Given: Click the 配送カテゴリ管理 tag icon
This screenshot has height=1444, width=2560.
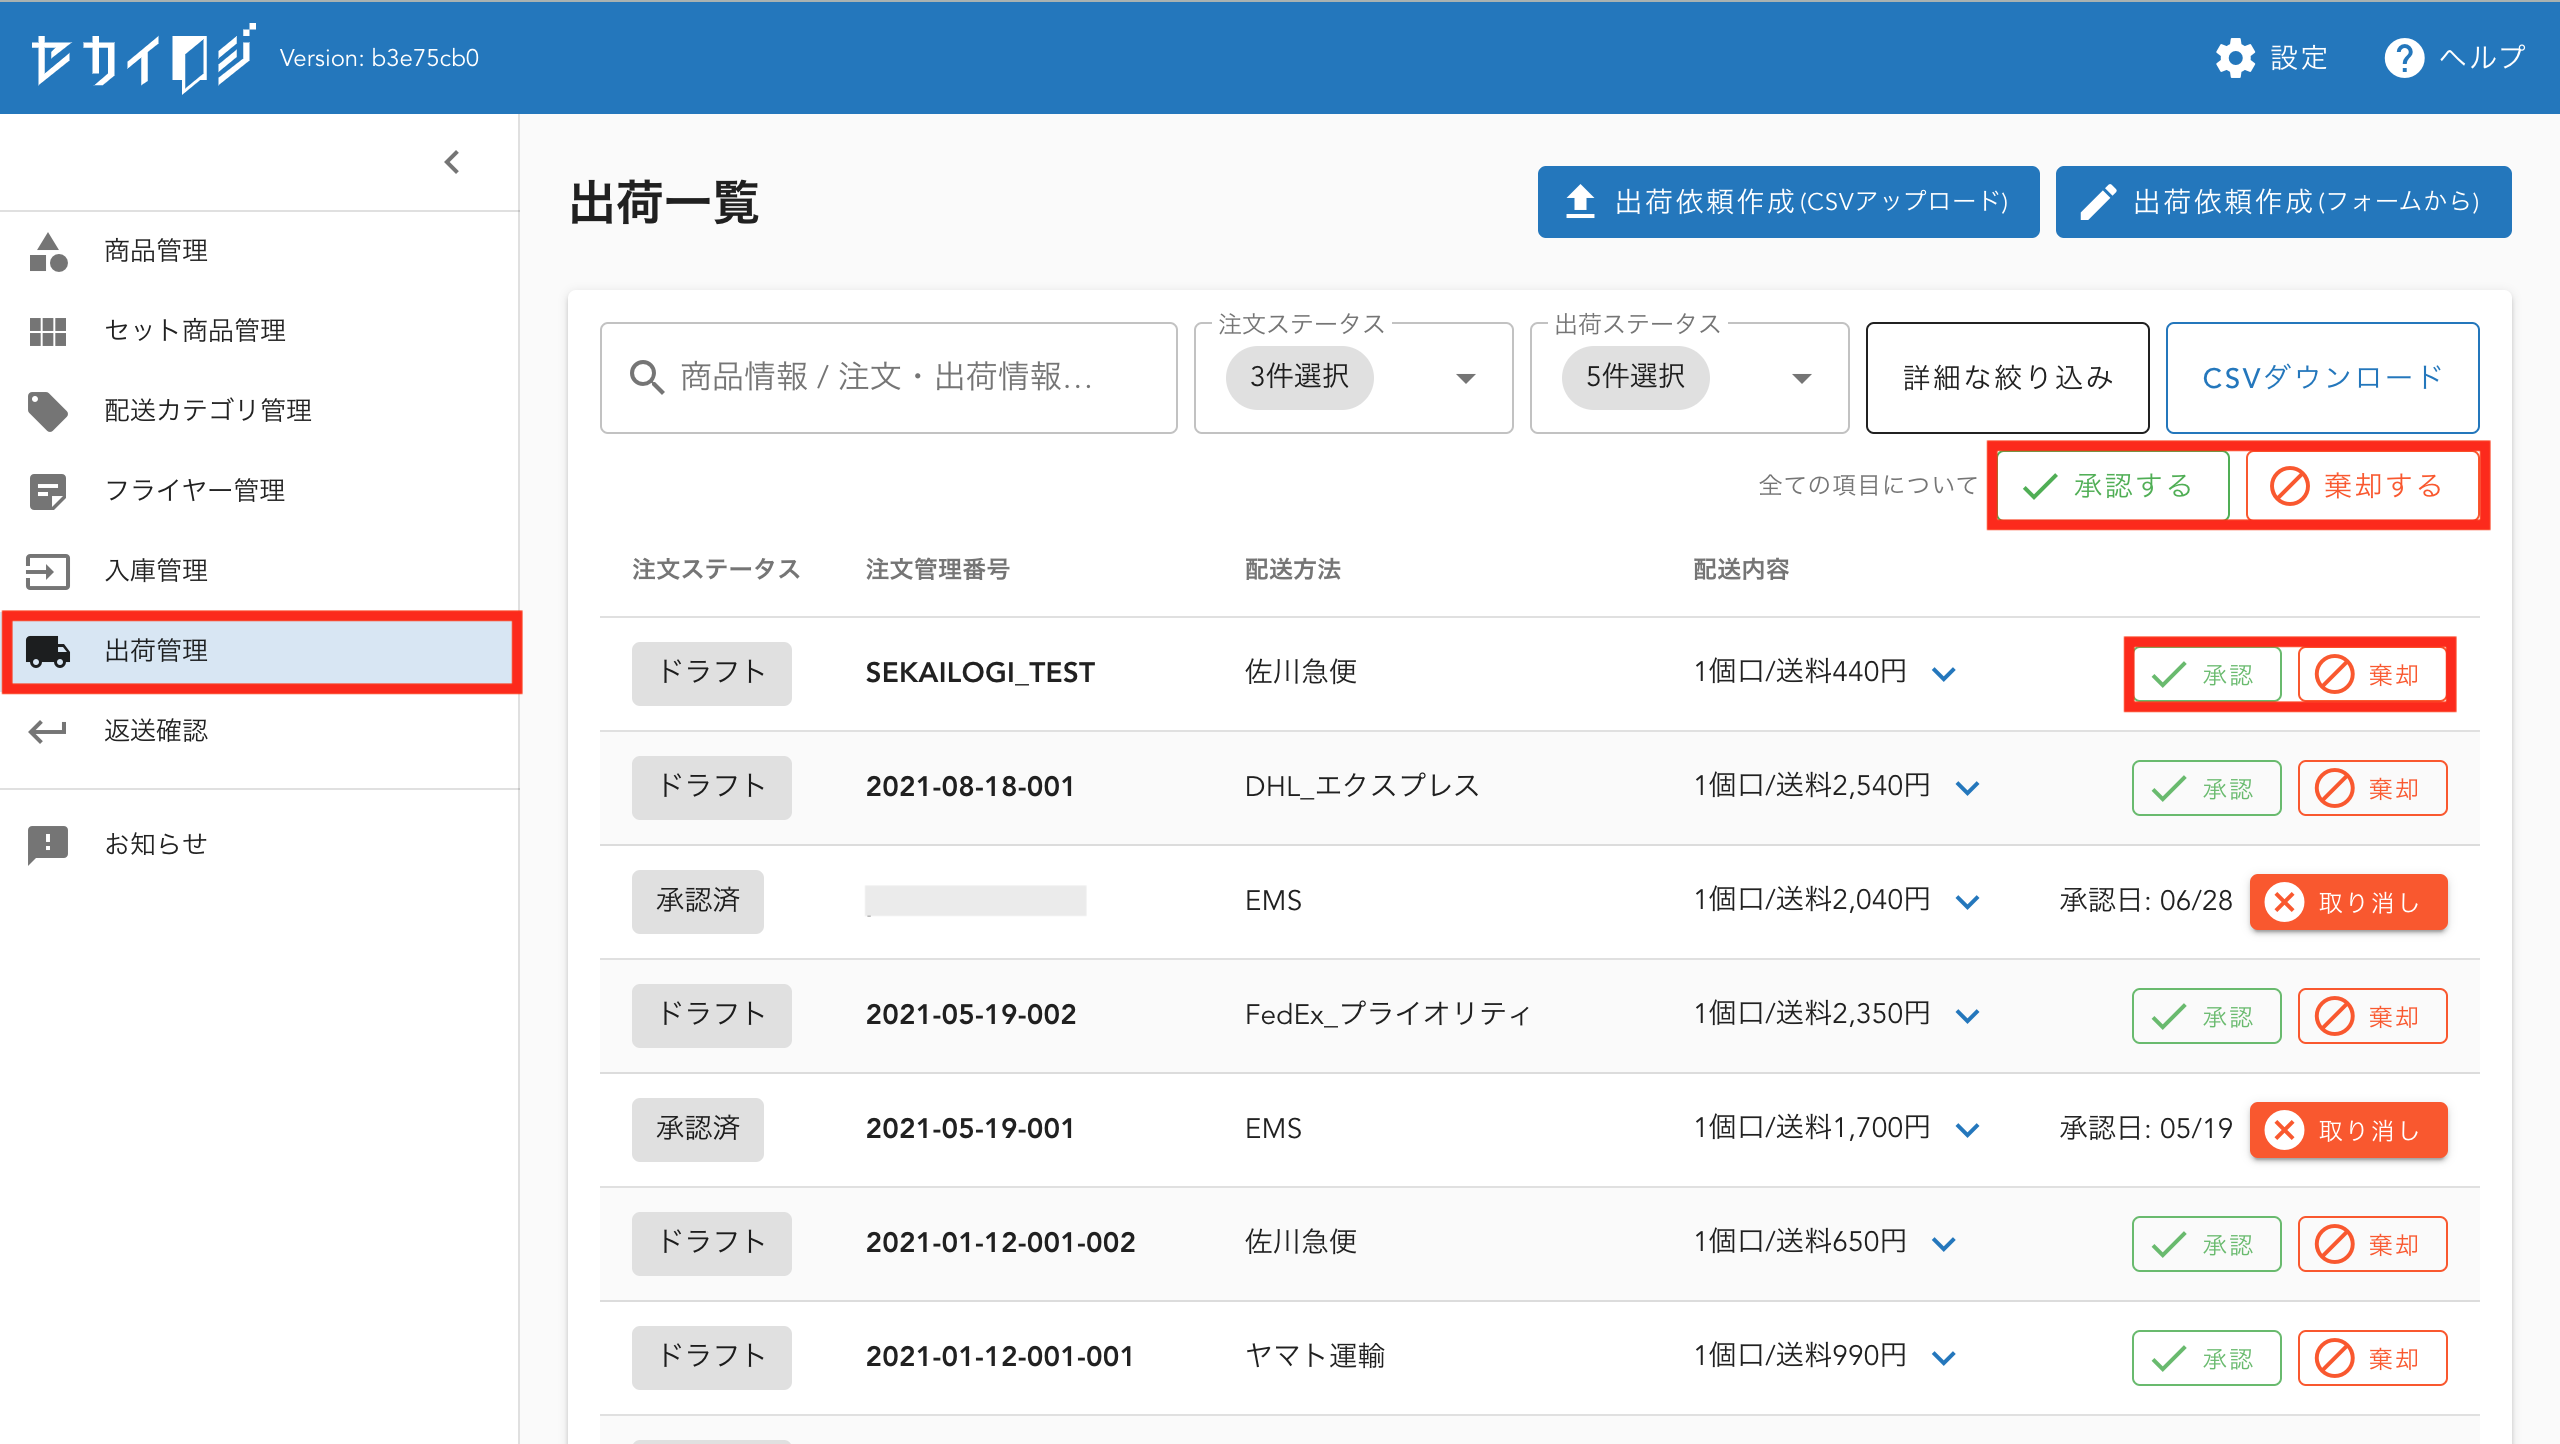Looking at the screenshot, I should (48, 411).
